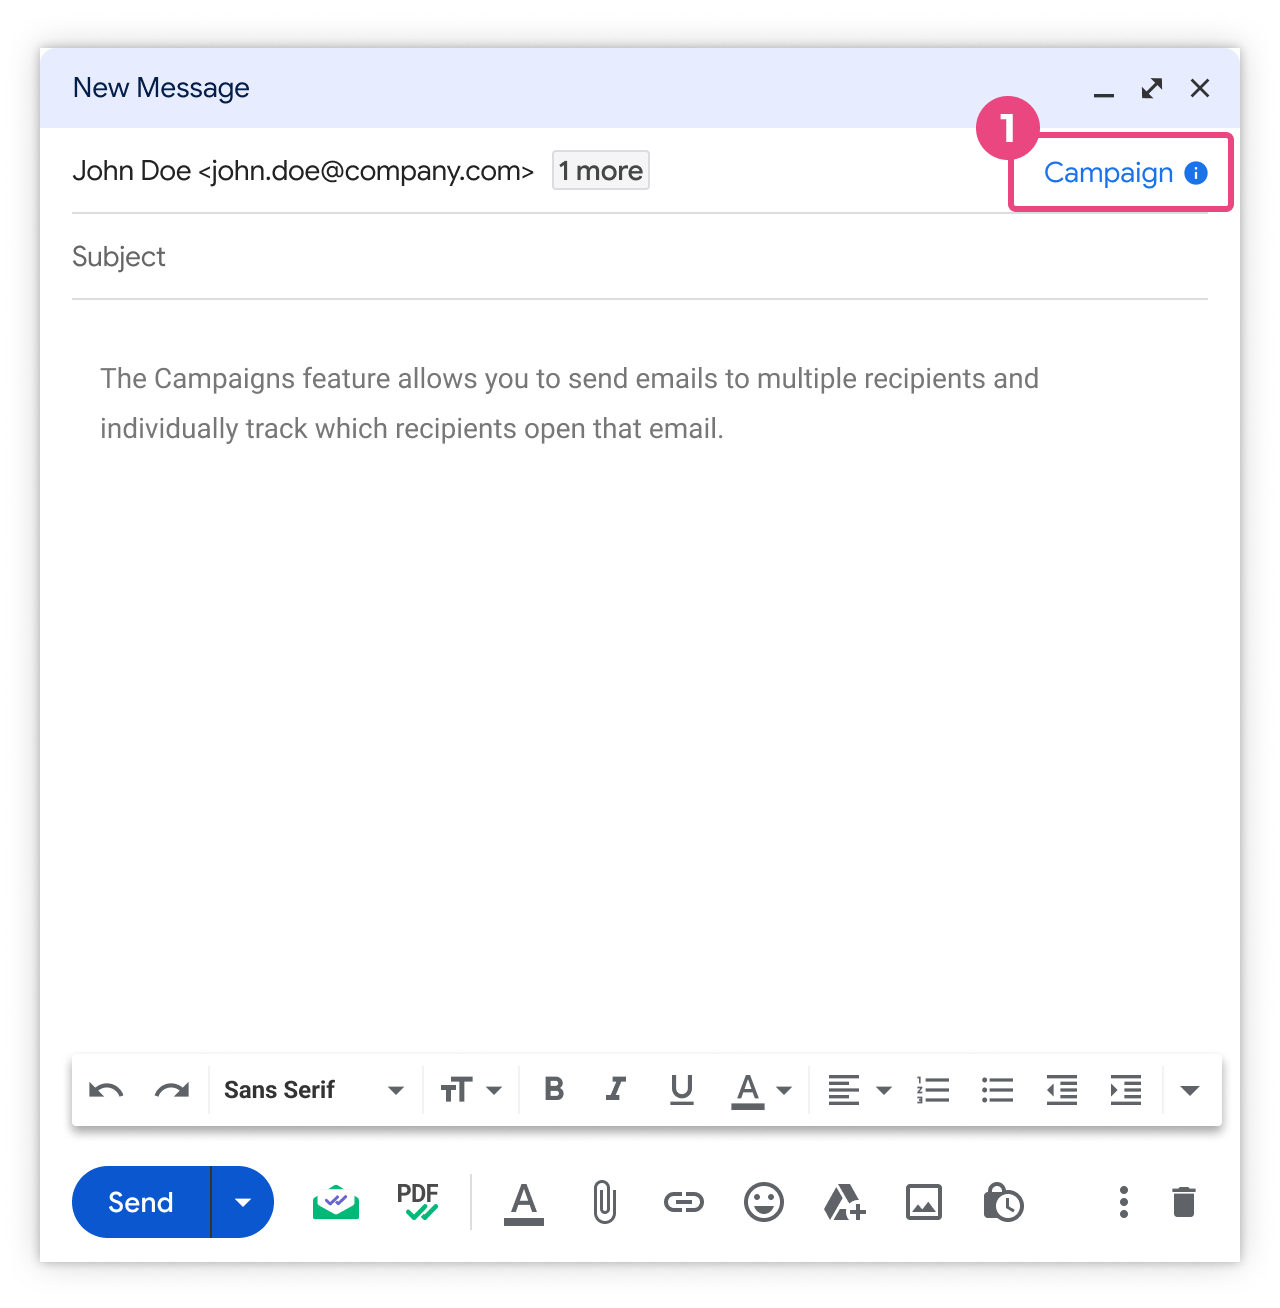Open the Send options dropdown arrow
The width and height of the screenshot is (1280, 1308).
click(243, 1202)
